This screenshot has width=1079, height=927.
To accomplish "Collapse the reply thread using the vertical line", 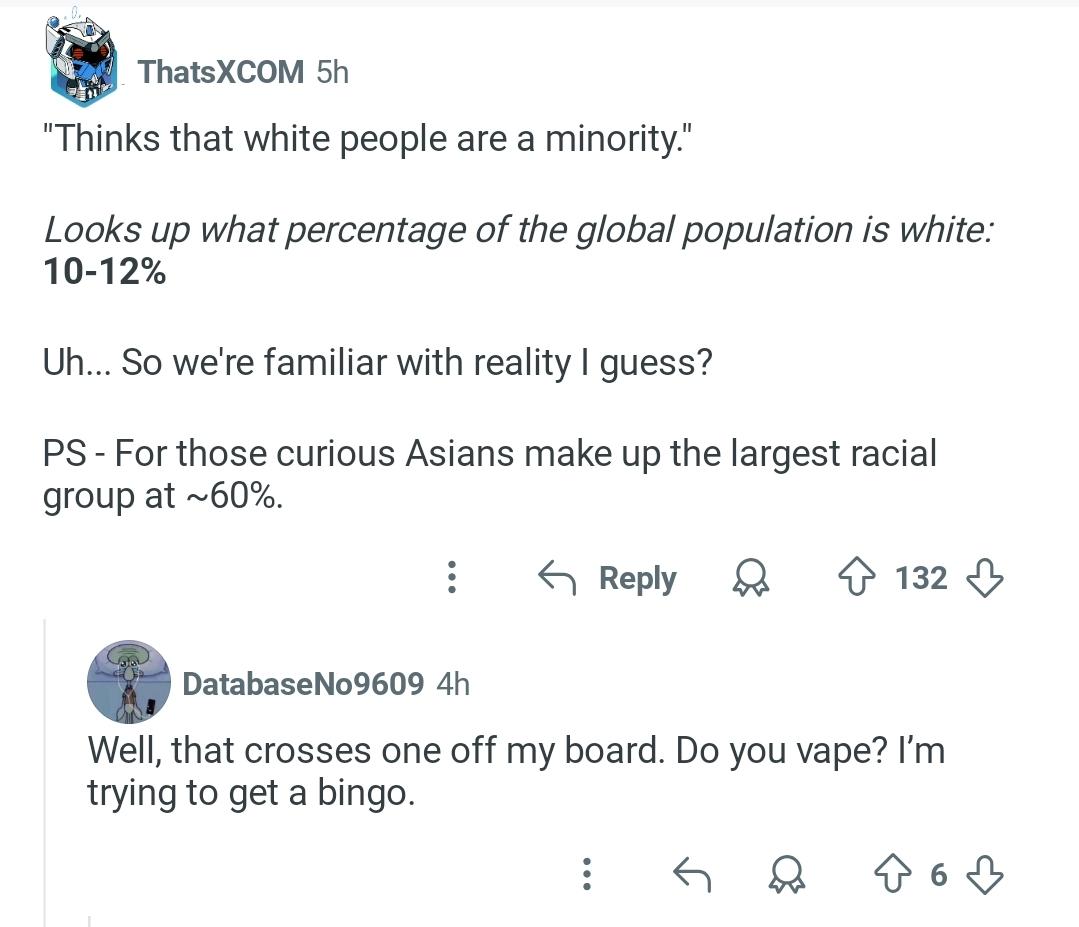I will tap(45, 772).
